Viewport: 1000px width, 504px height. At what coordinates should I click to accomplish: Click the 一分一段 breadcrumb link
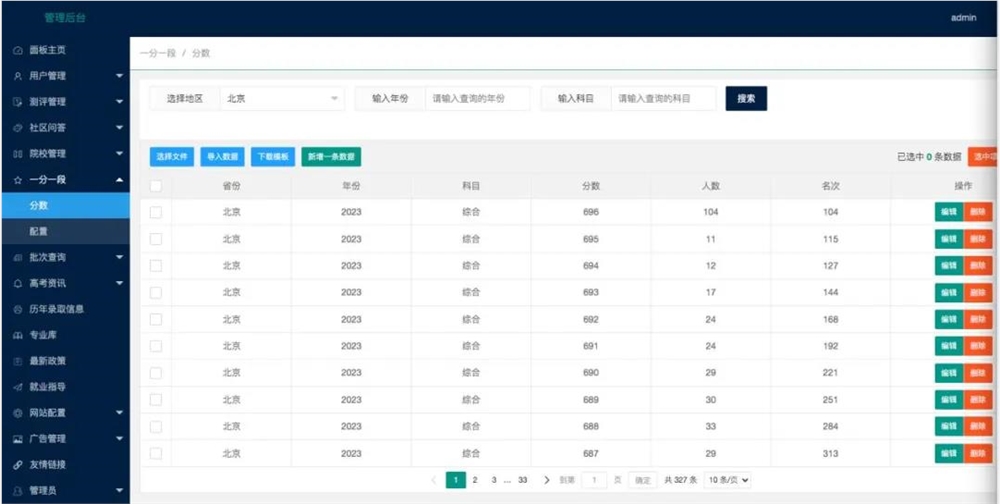[x=158, y=54]
